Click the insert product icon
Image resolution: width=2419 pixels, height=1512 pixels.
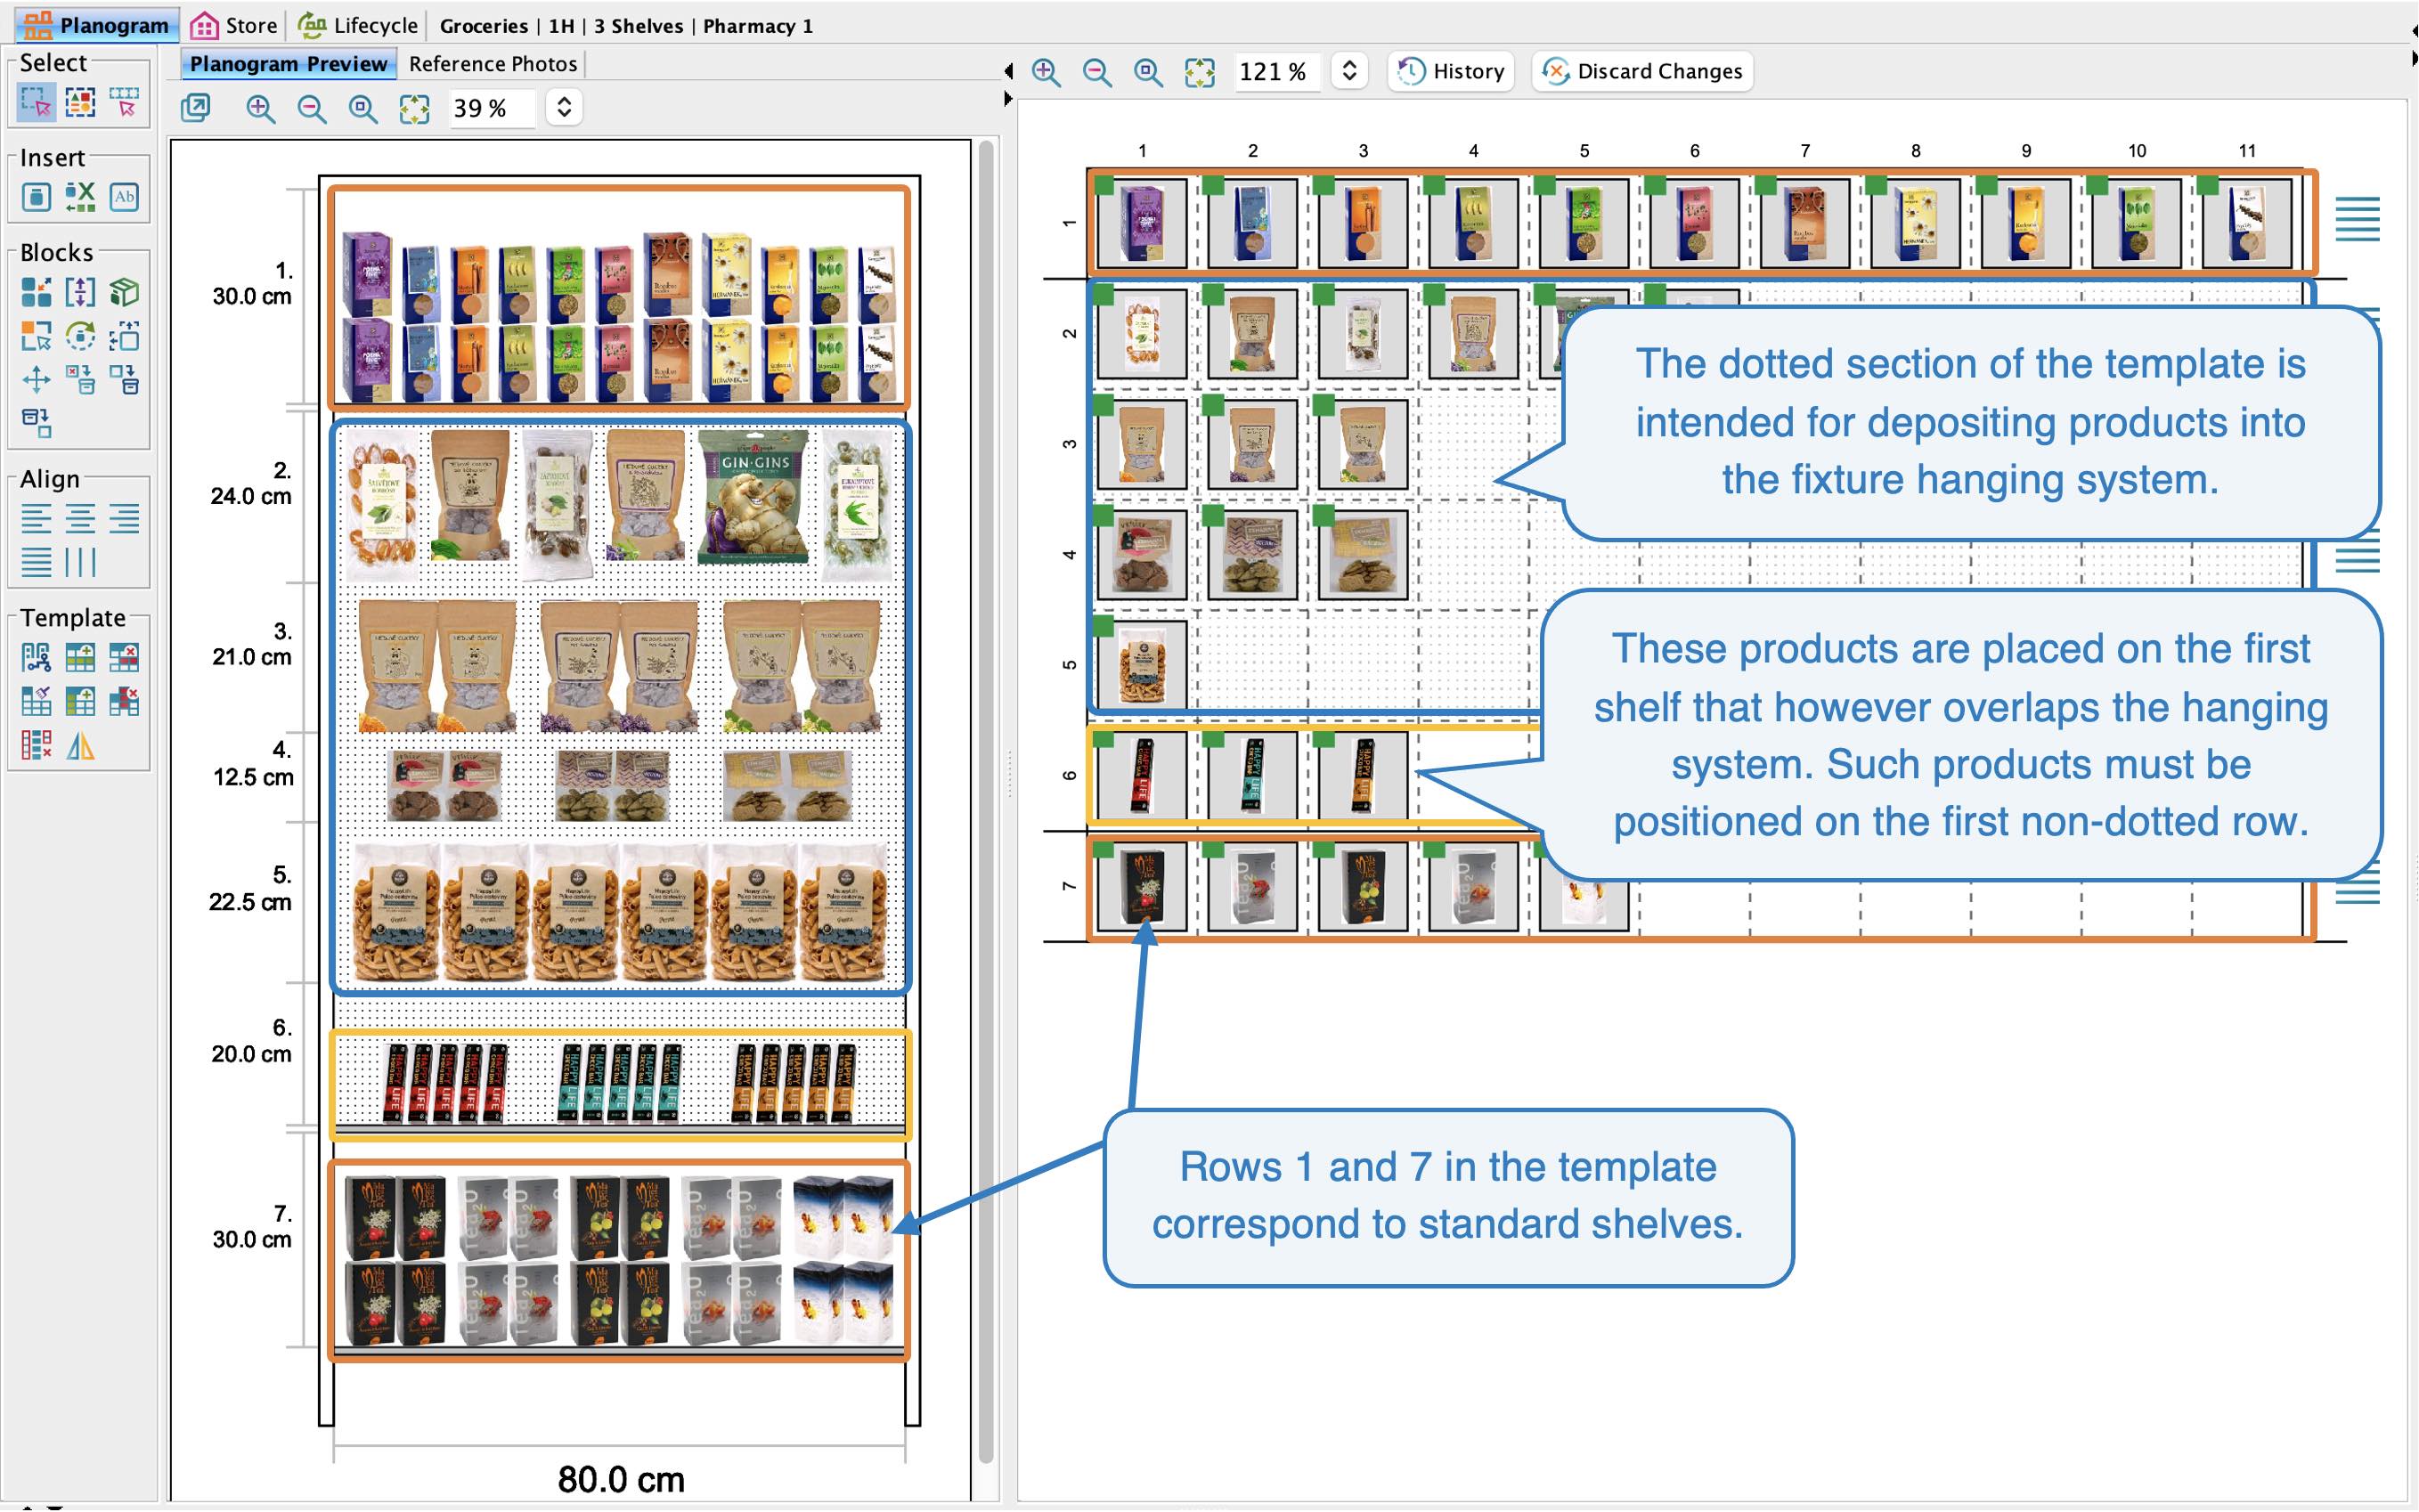pyautogui.click(x=36, y=197)
